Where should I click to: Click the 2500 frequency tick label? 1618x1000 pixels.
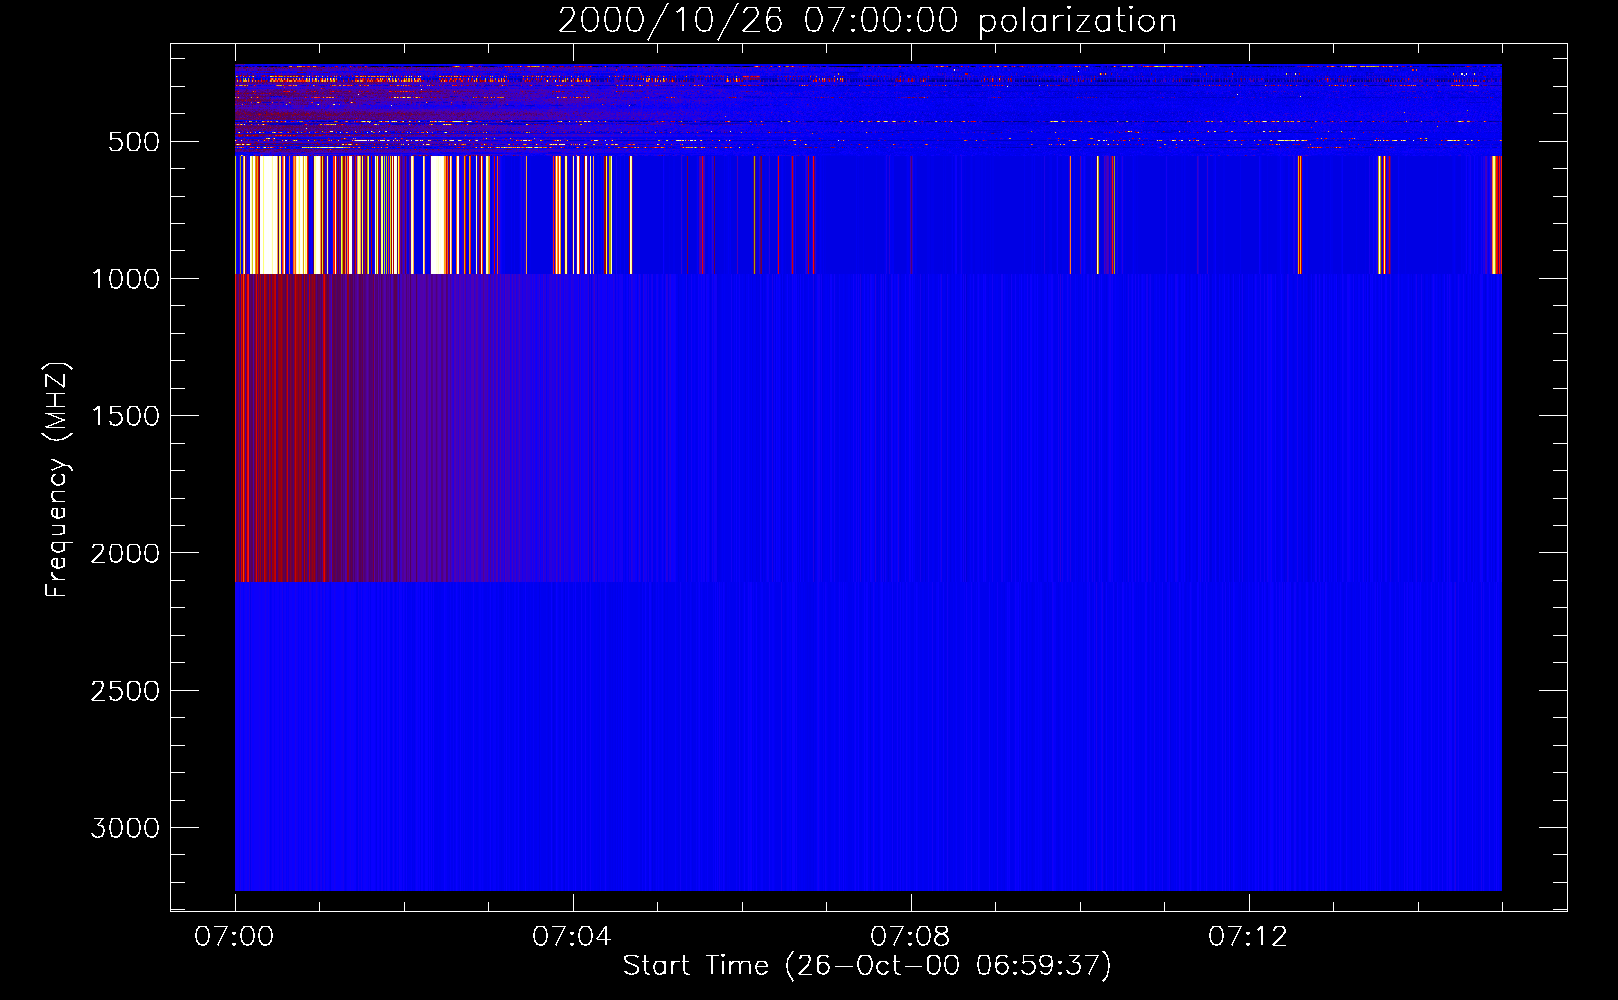point(125,691)
